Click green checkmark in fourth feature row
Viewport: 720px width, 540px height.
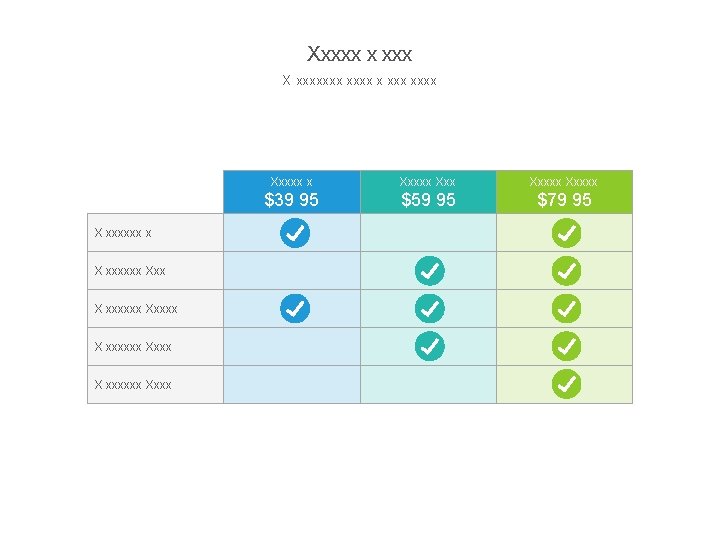565,346
